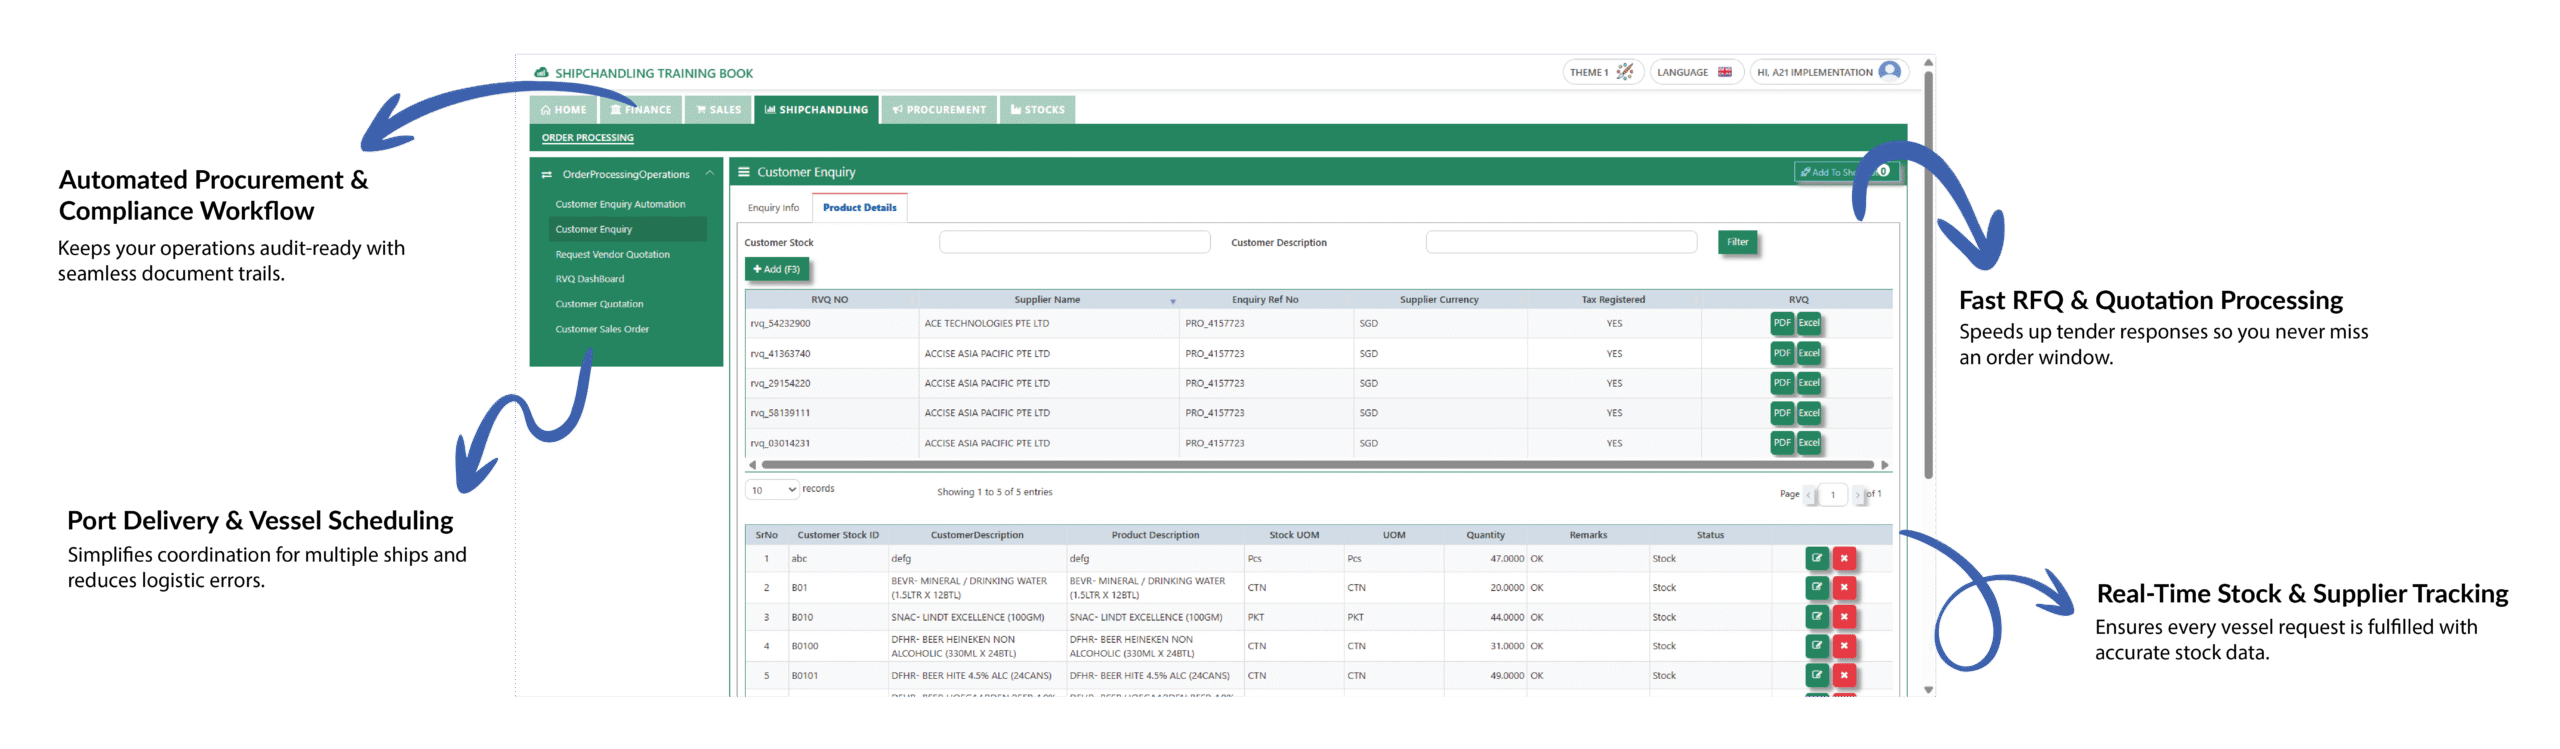The height and width of the screenshot is (749, 2560).
Task: Click the edit icon for row B010
Action: [x=1816, y=617]
